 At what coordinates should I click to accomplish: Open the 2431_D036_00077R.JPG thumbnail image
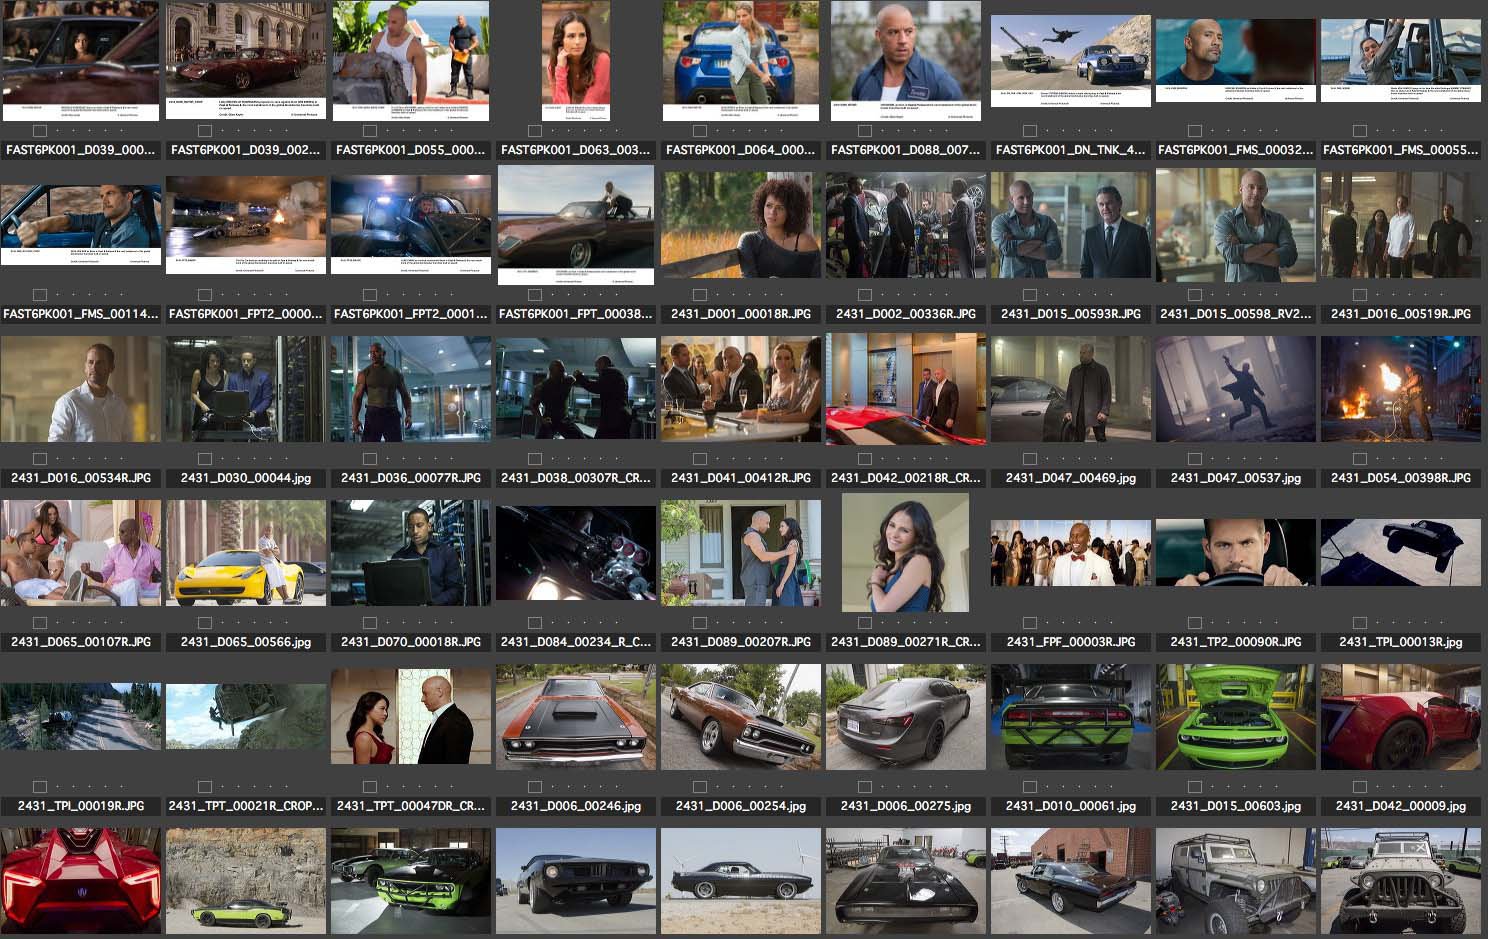tap(411, 389)
